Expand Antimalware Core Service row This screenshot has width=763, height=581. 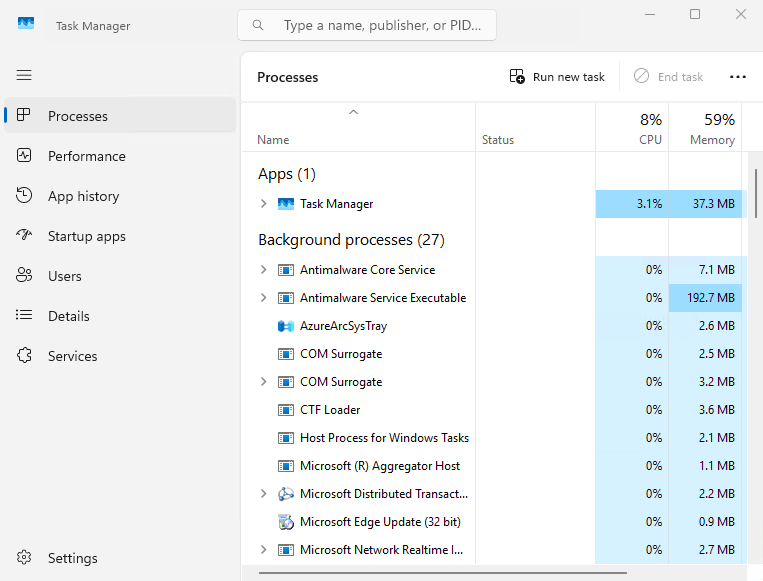(263, 270)
